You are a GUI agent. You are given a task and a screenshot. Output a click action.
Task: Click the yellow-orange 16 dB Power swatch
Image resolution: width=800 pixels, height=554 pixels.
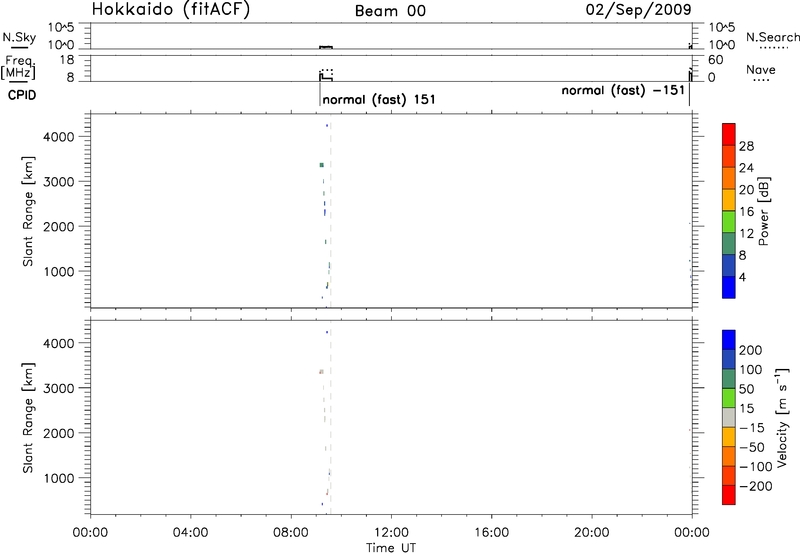point(729,200)
